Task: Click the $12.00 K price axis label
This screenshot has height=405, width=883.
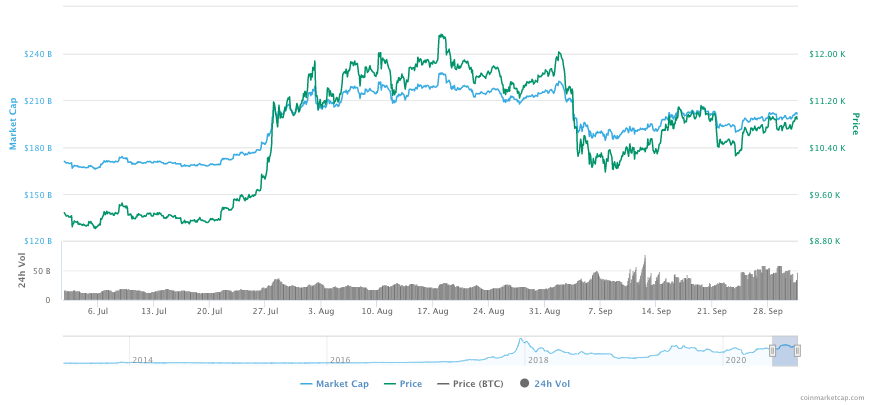Action: (x=826, y=54)
